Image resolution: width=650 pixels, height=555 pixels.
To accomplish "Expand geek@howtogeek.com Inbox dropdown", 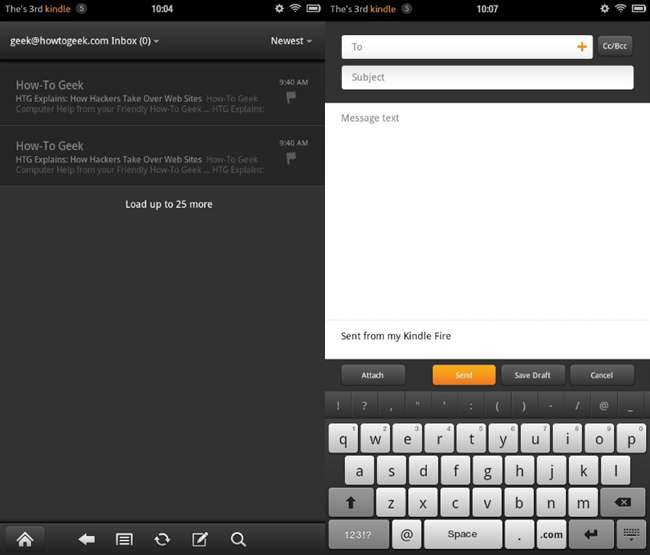I will coord(84,41).
